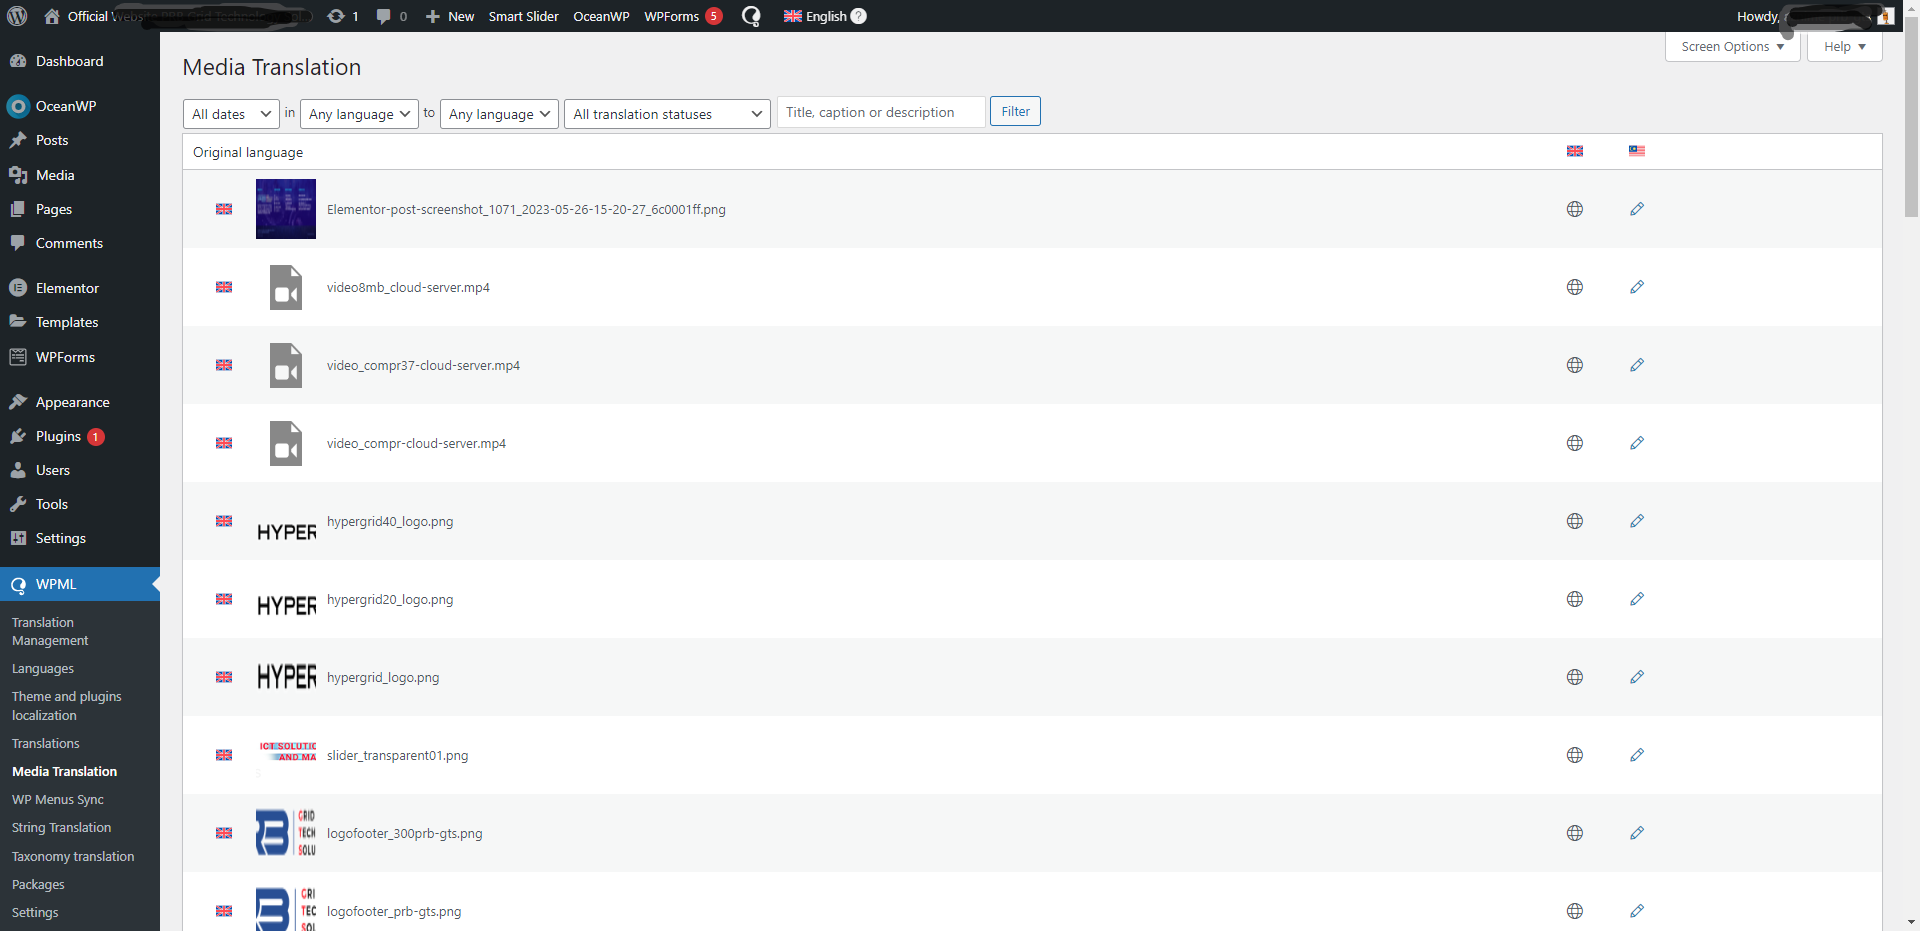Screen dimensions: 1920x931
Task: Open the WPForms admin bar menu
Action: click(683, 16)
